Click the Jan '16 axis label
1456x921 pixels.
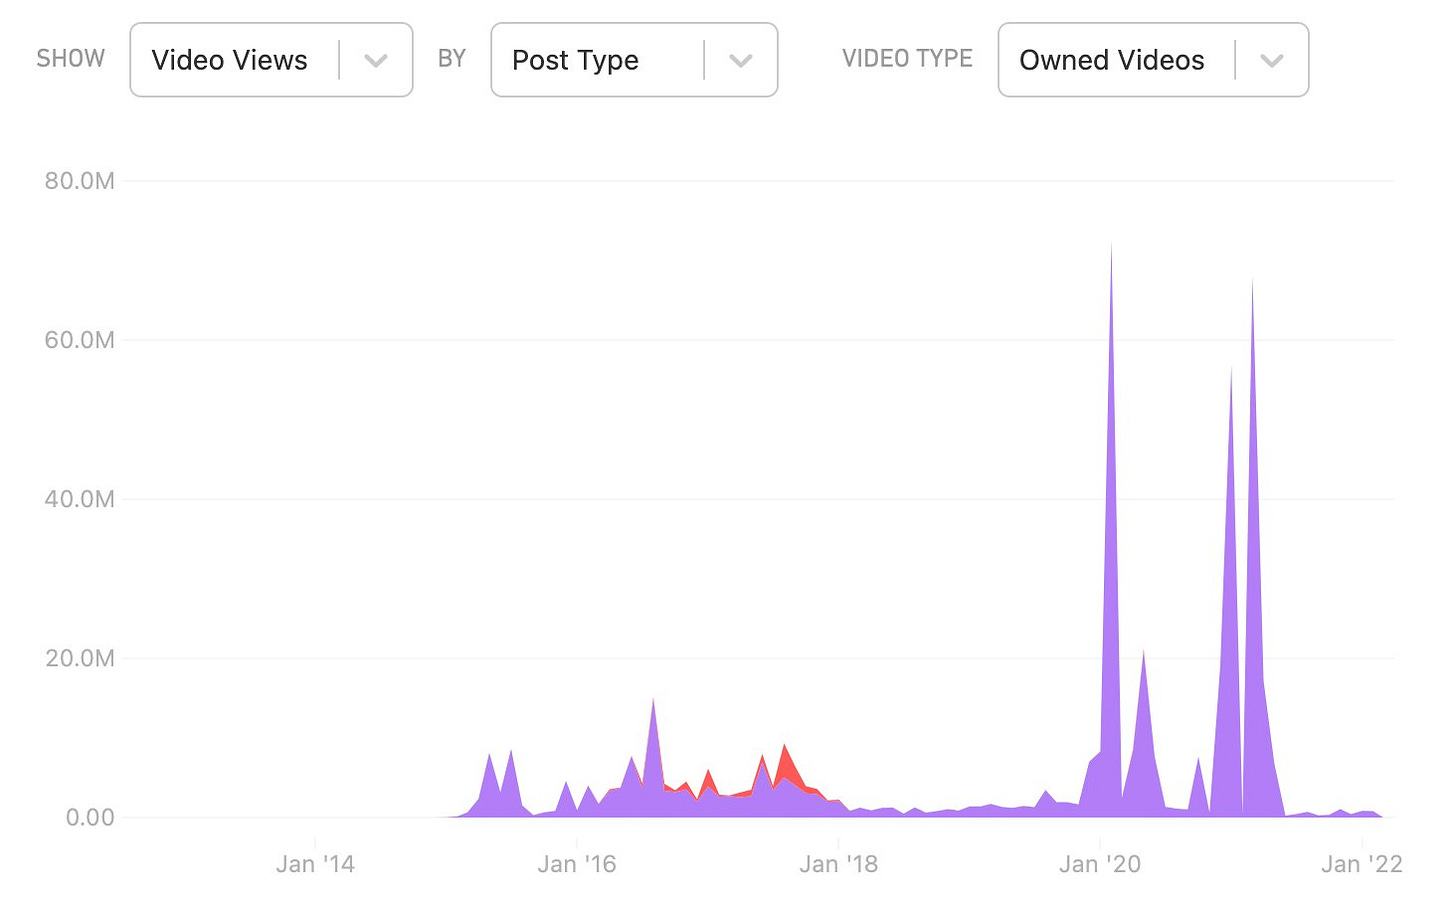[577, 864]
